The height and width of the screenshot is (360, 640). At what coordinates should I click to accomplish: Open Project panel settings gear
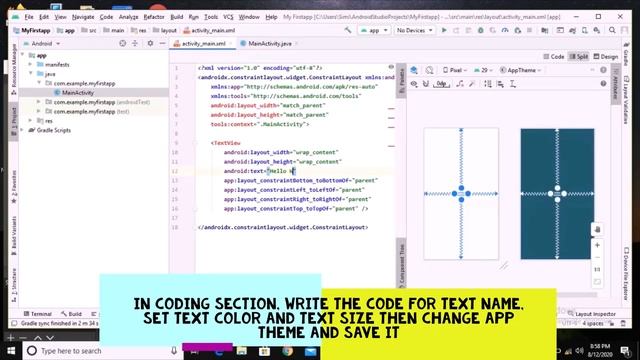(x=150, y=43)
